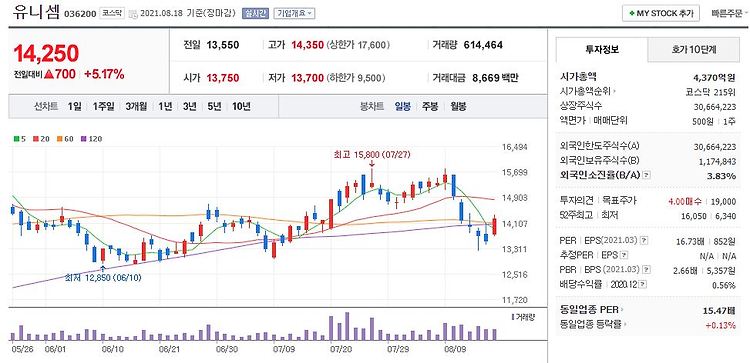Click the stock name 유니셈

click(36, 11)
